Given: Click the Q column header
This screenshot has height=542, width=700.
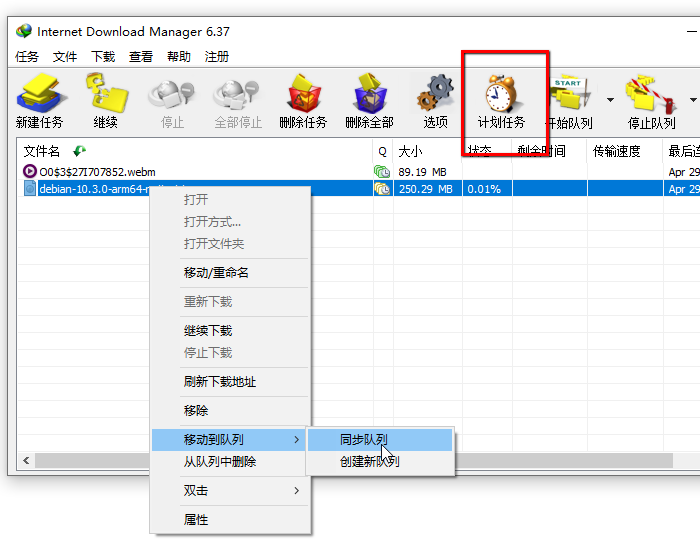Looking at the screenshot, I should 383,151.
